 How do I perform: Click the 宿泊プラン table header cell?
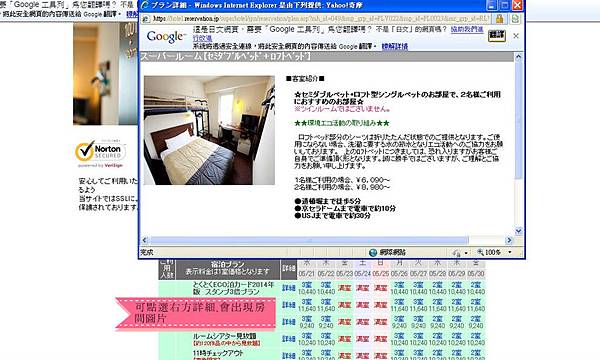pos(228,268)
